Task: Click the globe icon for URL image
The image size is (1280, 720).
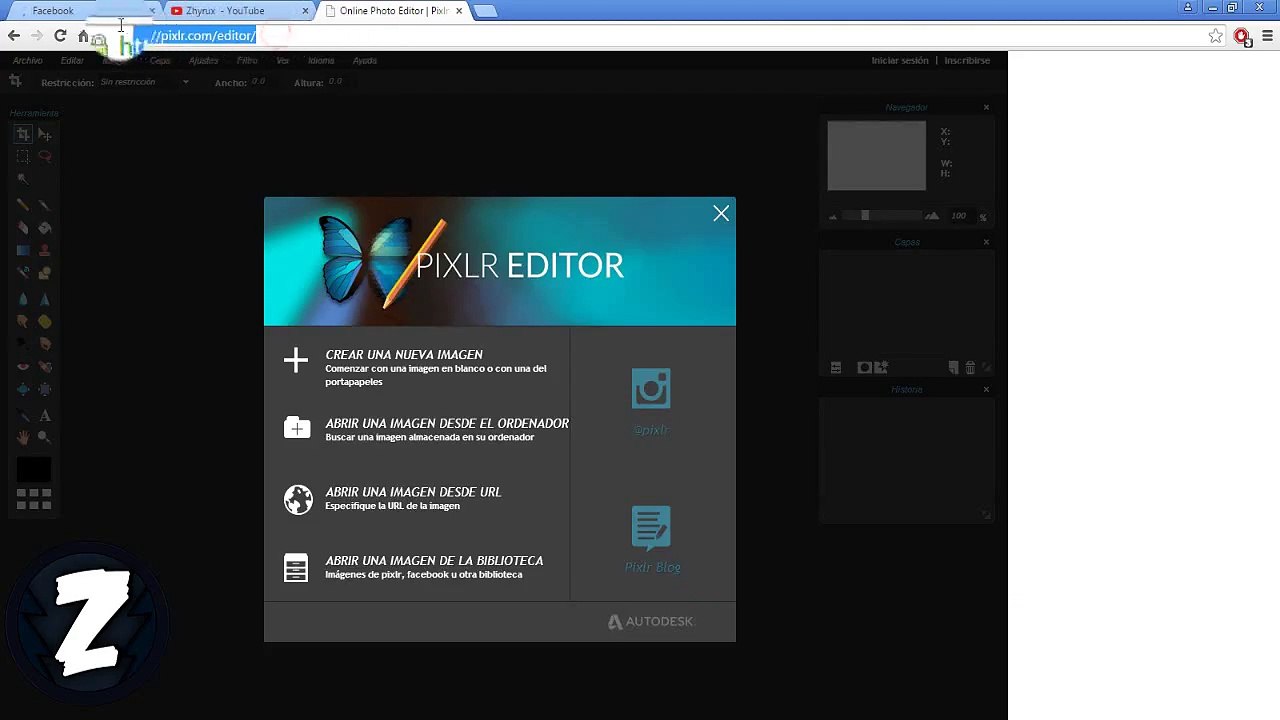Action: pyautogui.click(x=298, y=498)
